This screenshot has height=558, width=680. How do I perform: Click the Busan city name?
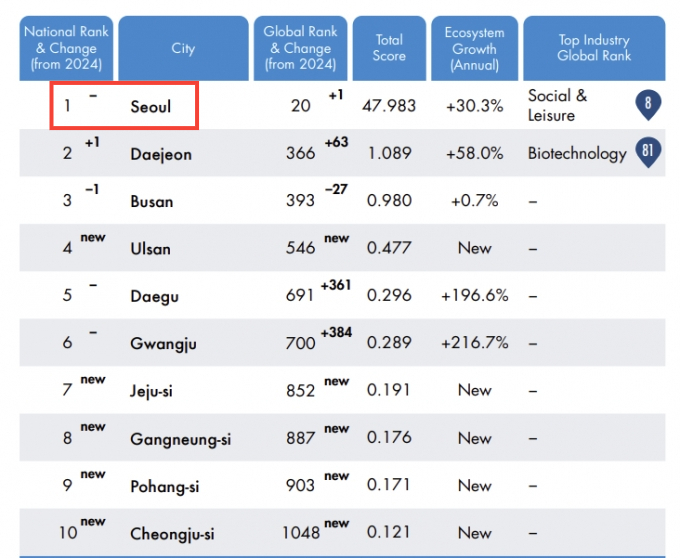pyautogui.click(x=151, y=201)
